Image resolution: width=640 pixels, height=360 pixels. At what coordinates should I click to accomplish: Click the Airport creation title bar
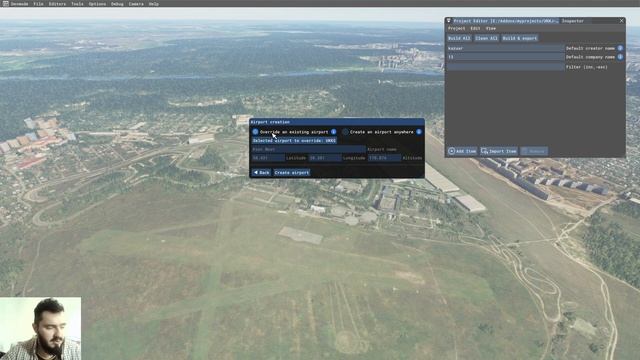pos(337,122)
